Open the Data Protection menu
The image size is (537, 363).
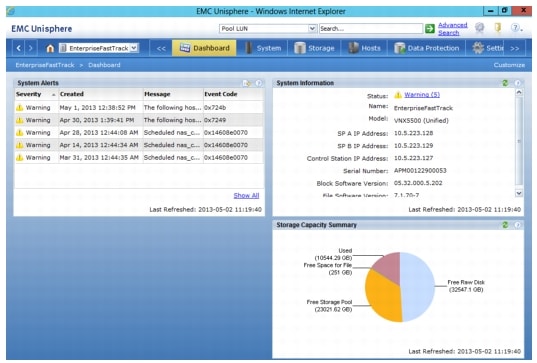pos(426,48)
